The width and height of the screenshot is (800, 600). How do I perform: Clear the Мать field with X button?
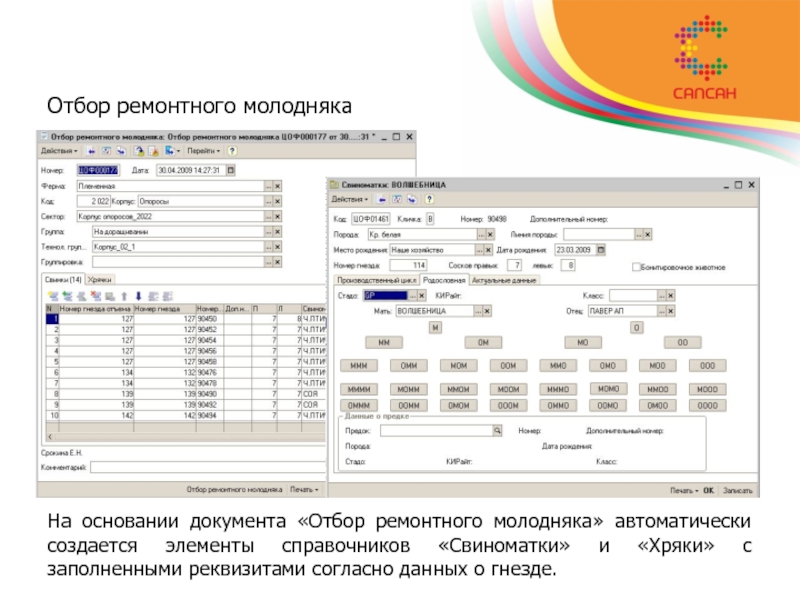[487, 311]
